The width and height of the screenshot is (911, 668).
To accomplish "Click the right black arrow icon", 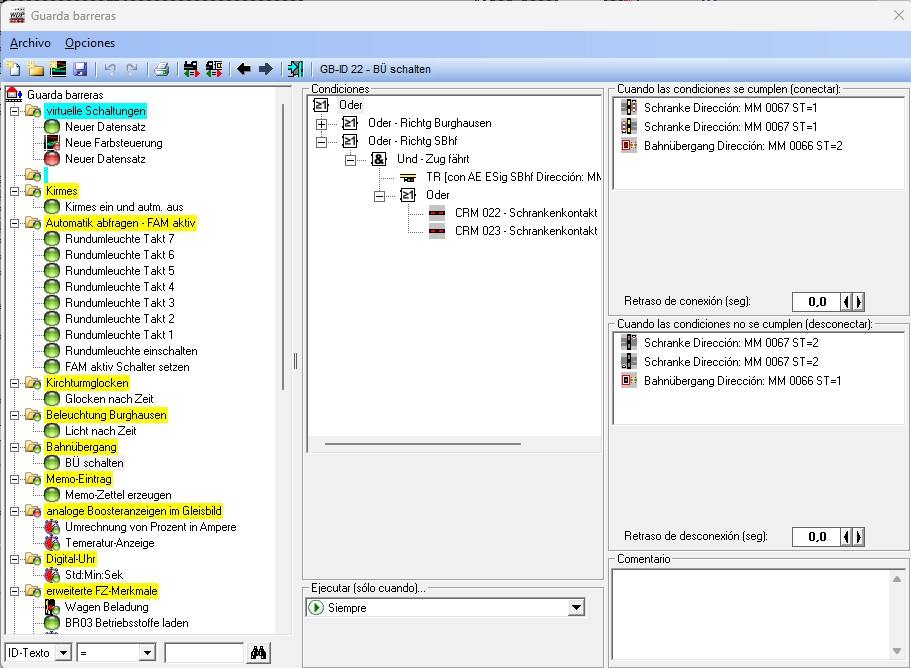I will (265, 69).
